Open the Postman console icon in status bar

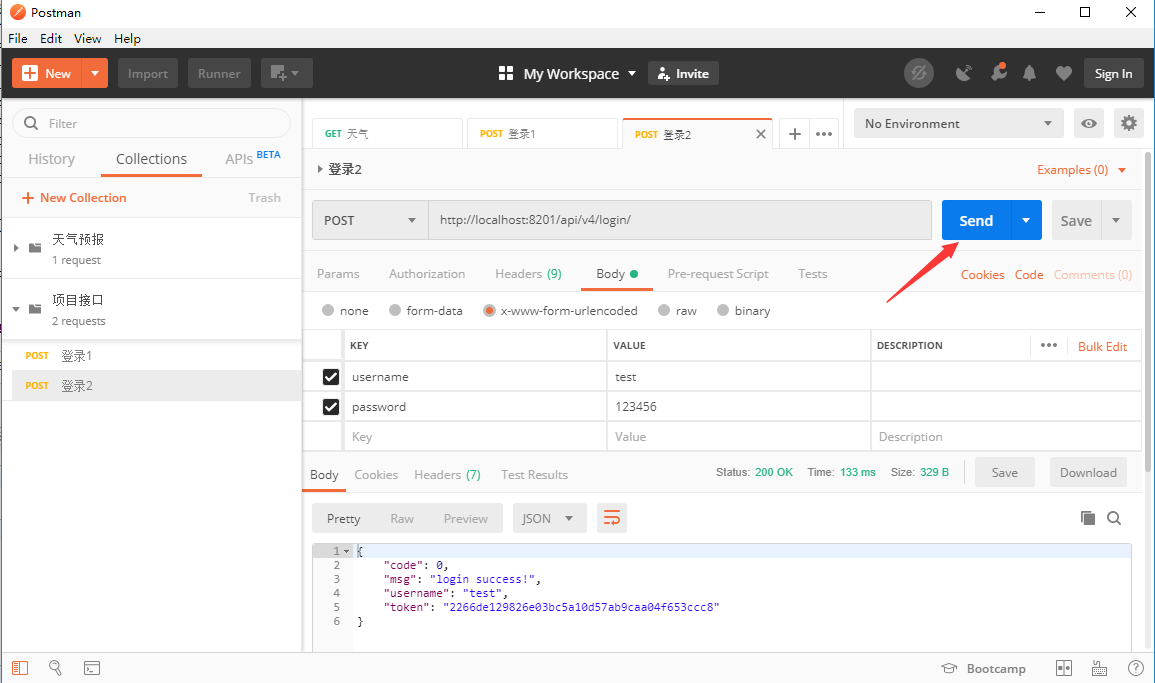pyautogui.click(x=92, y=668)
